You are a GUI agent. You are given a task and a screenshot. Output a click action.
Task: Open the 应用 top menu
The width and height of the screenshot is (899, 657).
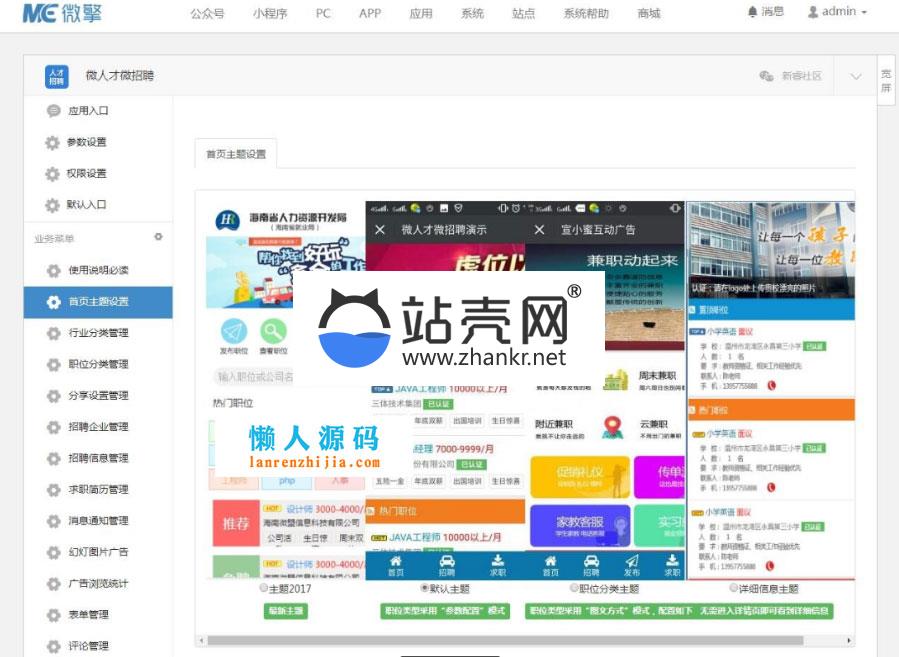point(421,14)
